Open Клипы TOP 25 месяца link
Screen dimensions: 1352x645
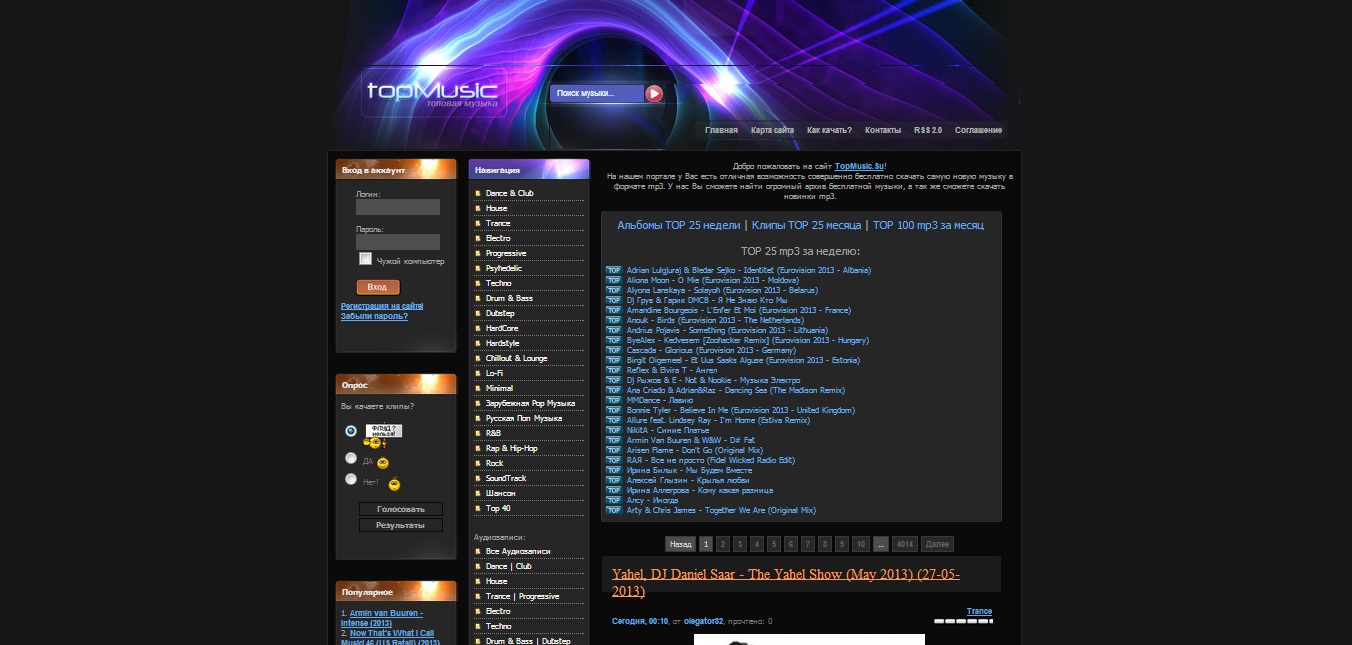coord(805,225)
